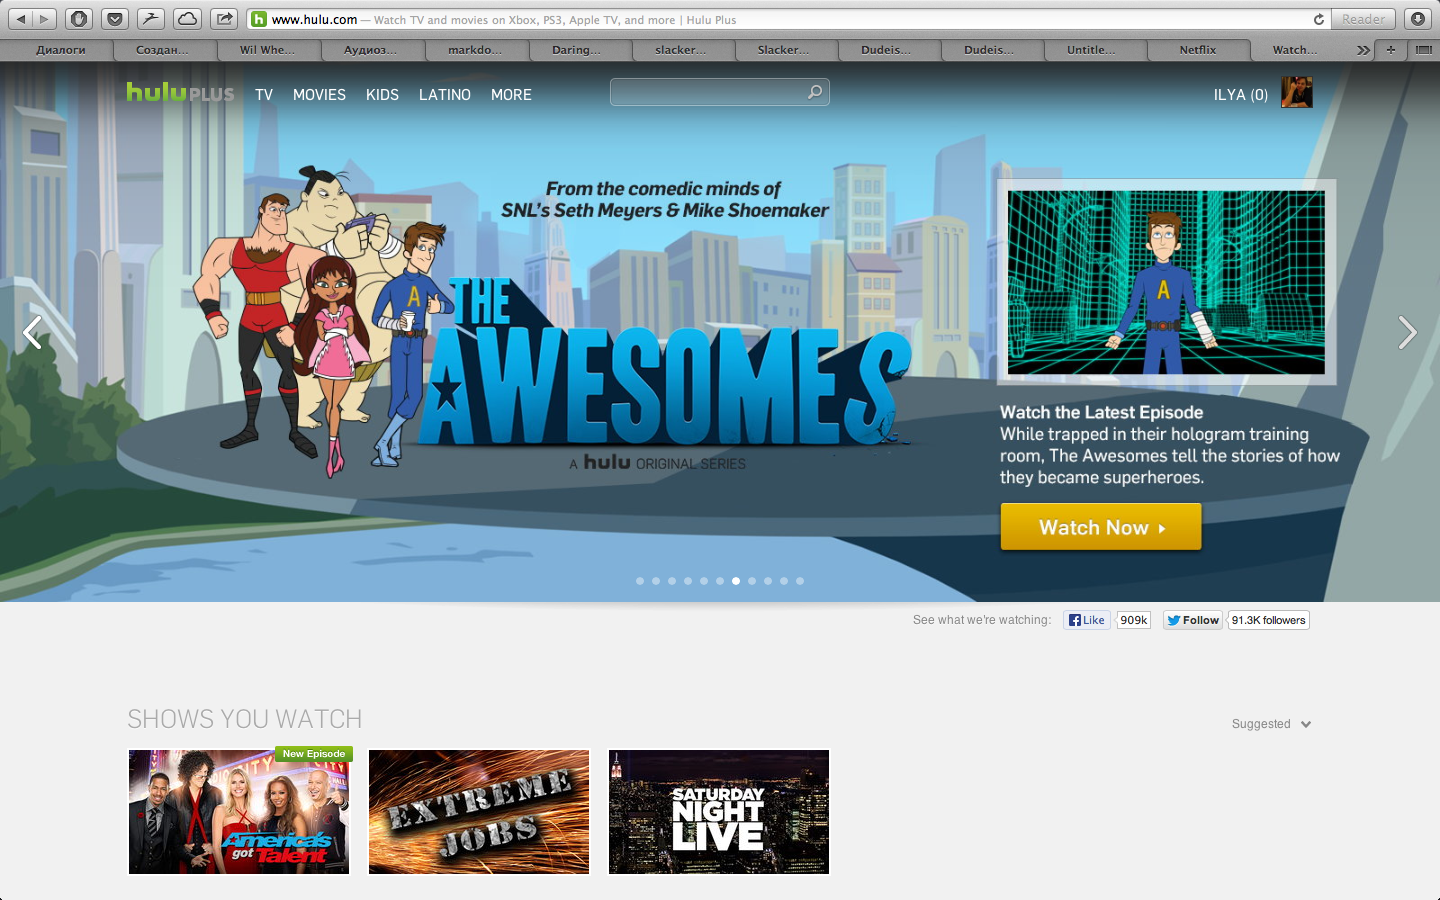
Task: Select the first carousel pagination dot
Action: (640, 581)
